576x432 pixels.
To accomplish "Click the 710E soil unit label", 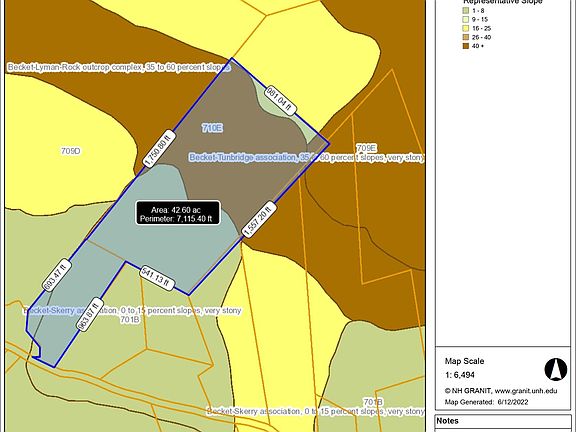I will (212, 128).
